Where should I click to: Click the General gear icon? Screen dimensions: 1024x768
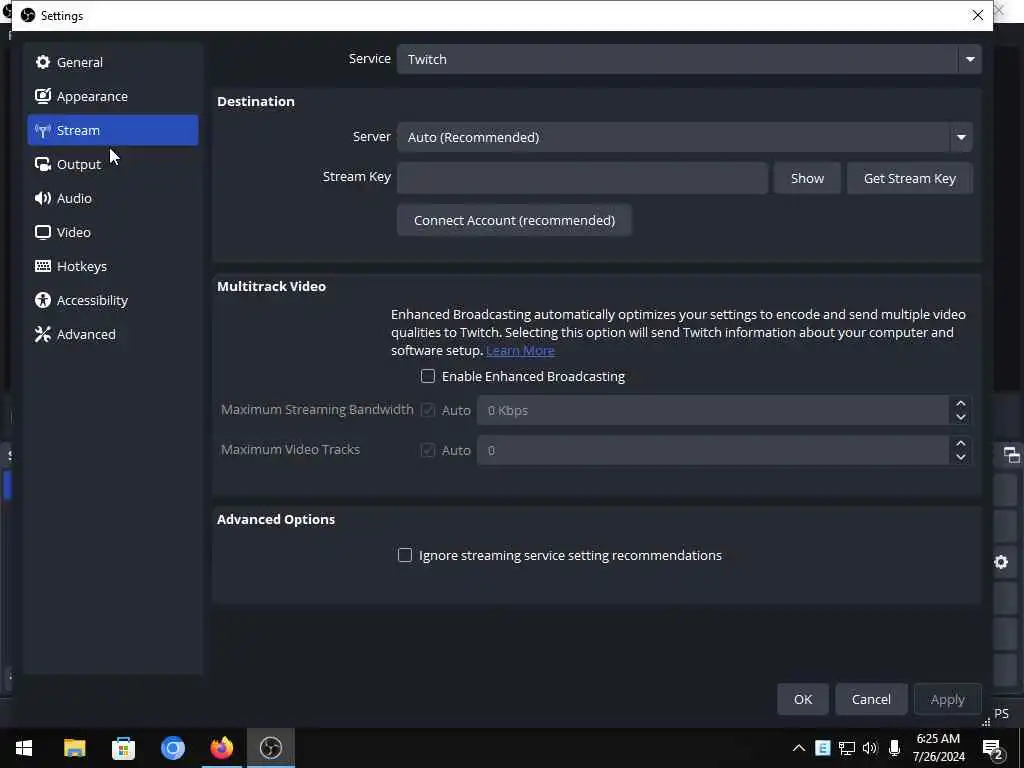point(42,62)
